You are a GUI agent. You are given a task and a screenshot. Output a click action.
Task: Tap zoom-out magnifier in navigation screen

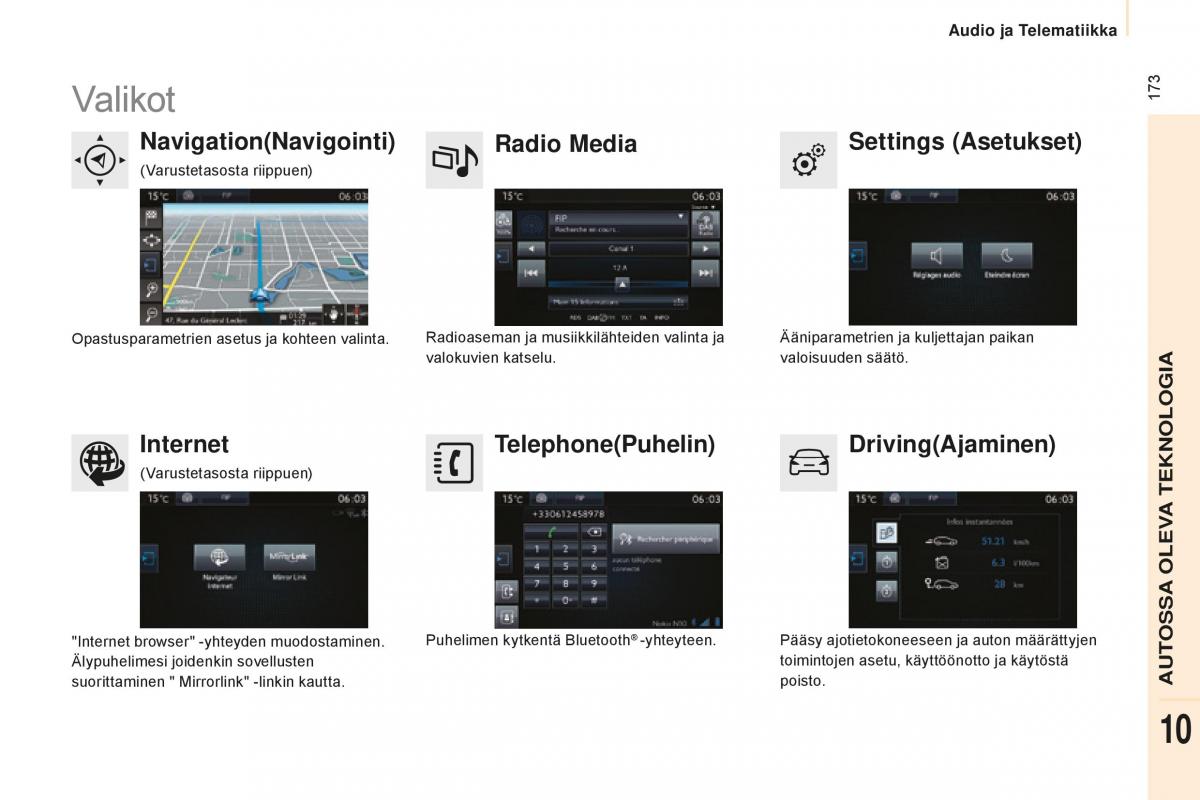point(151,314)
